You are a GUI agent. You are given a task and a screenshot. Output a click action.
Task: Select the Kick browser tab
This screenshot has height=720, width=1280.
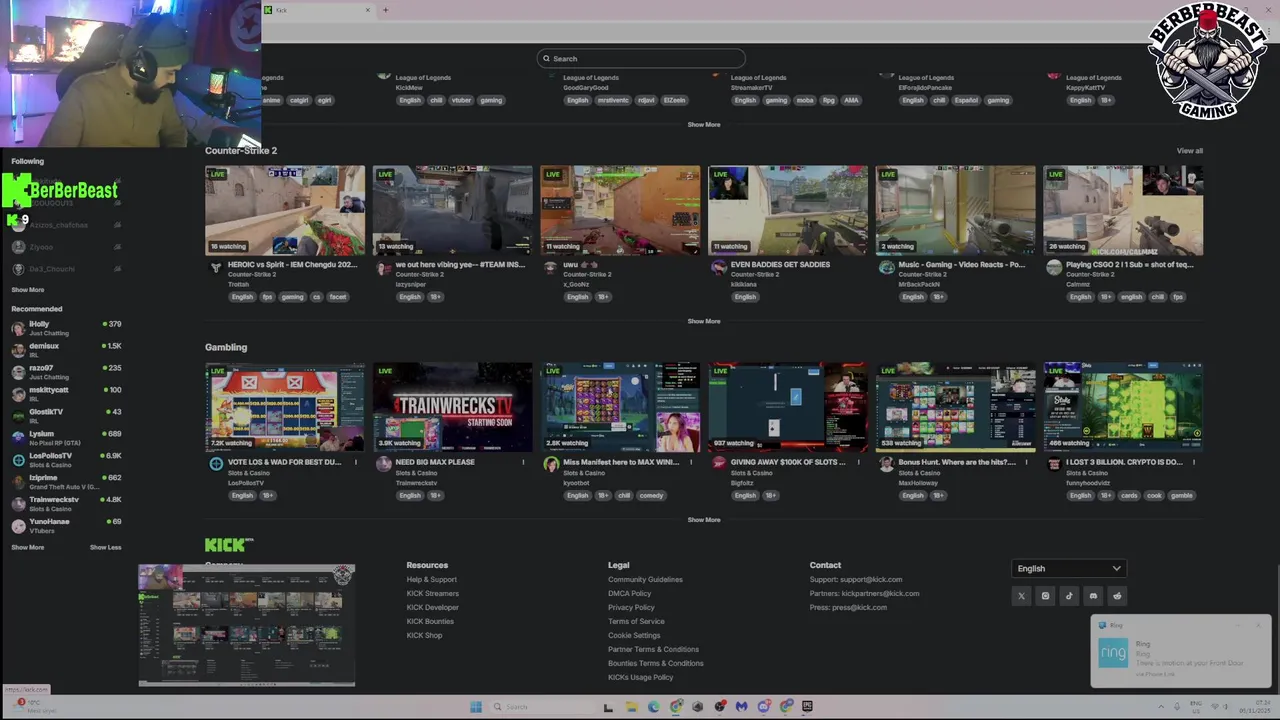point(318,10)
